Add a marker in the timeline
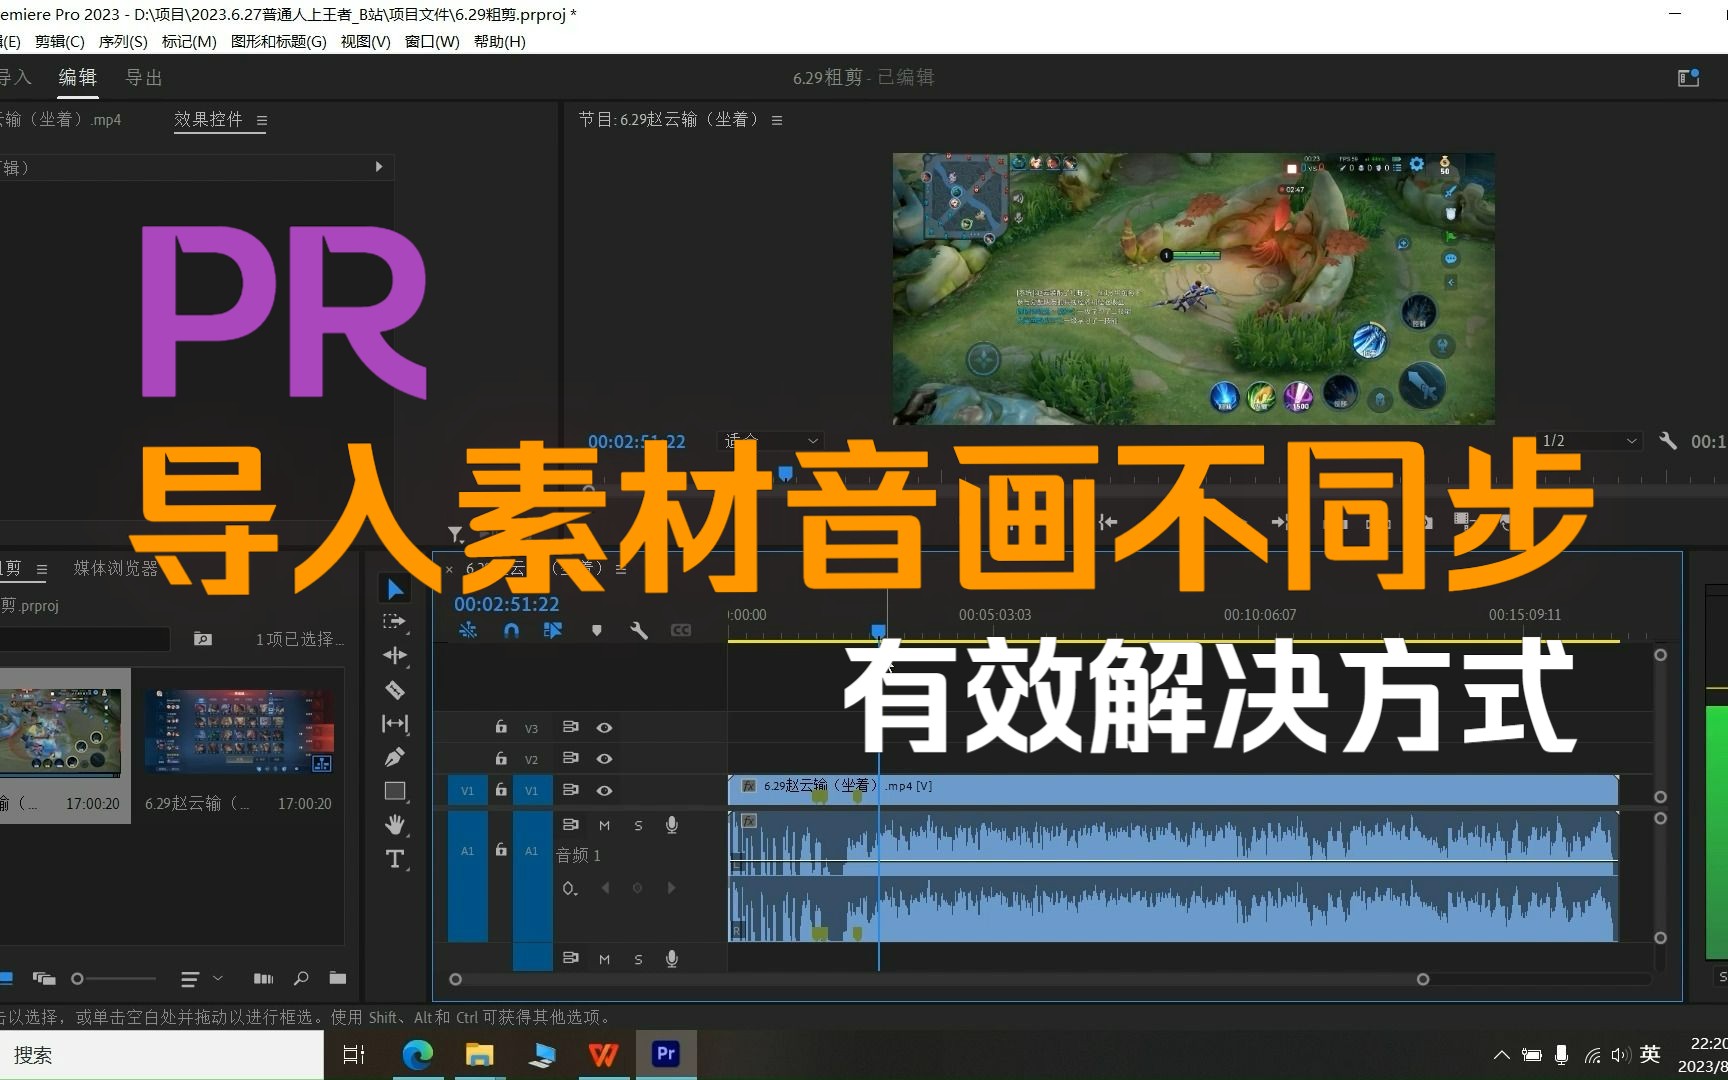This screenshot has height=1080, width=1728. tap(596, 630)
